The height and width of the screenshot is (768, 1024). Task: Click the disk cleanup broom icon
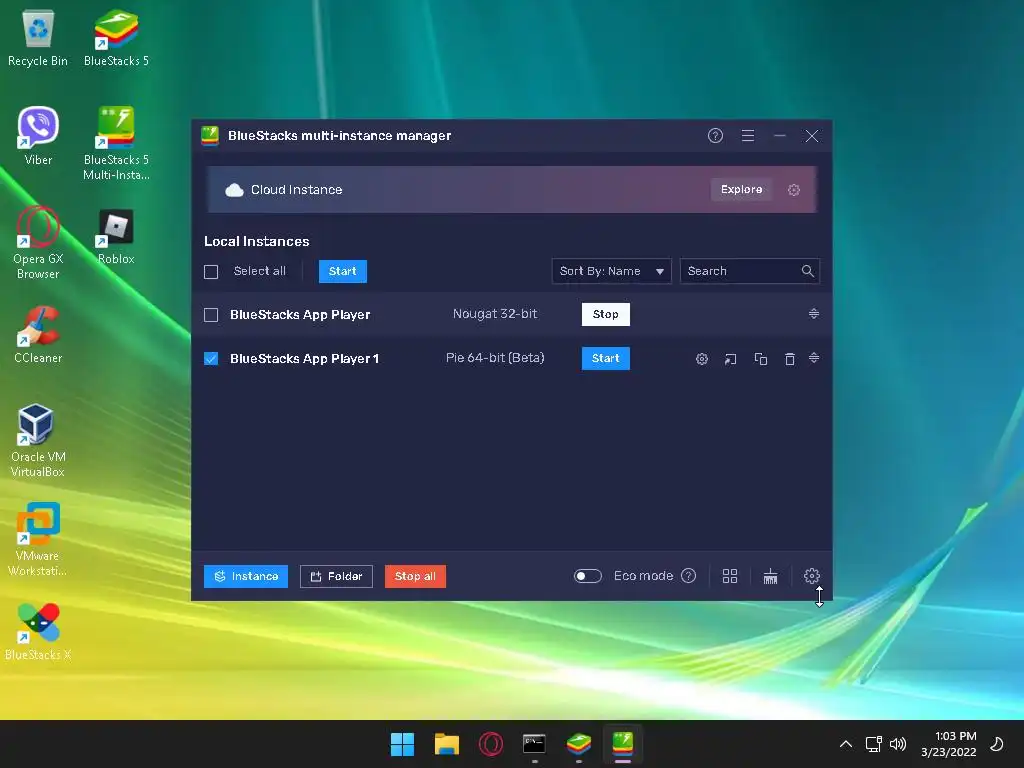tap(771, 576)
